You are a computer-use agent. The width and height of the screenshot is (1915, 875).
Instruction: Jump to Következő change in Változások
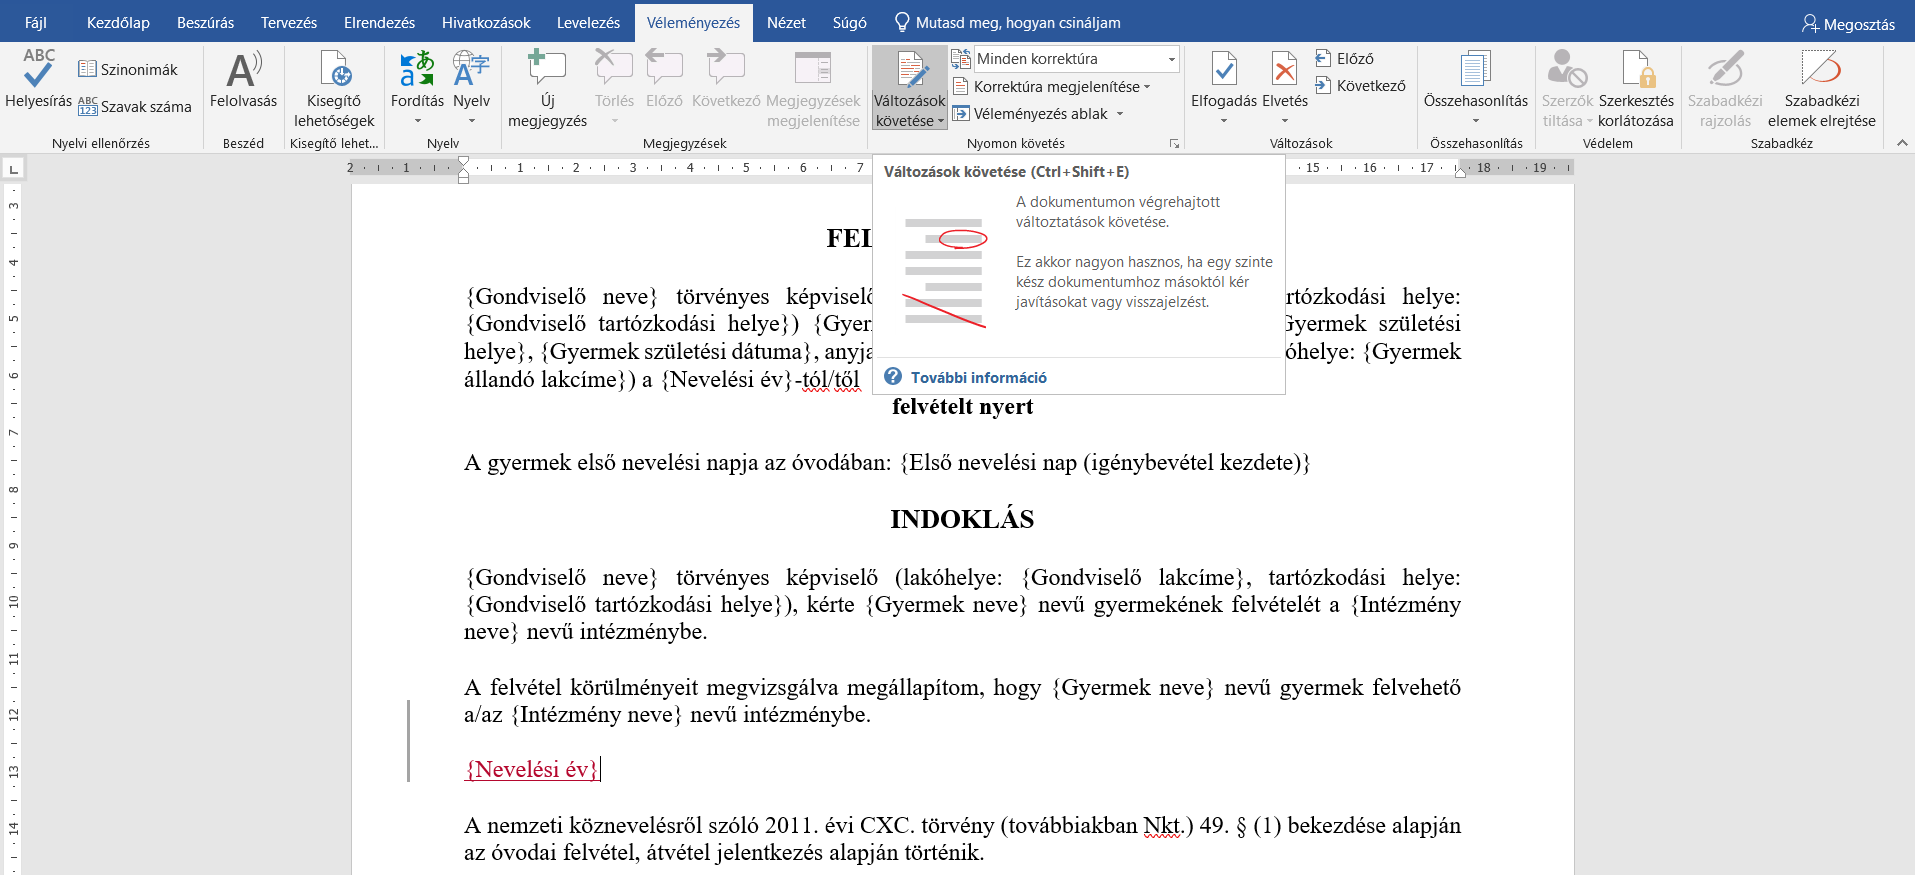[1360, 86]
